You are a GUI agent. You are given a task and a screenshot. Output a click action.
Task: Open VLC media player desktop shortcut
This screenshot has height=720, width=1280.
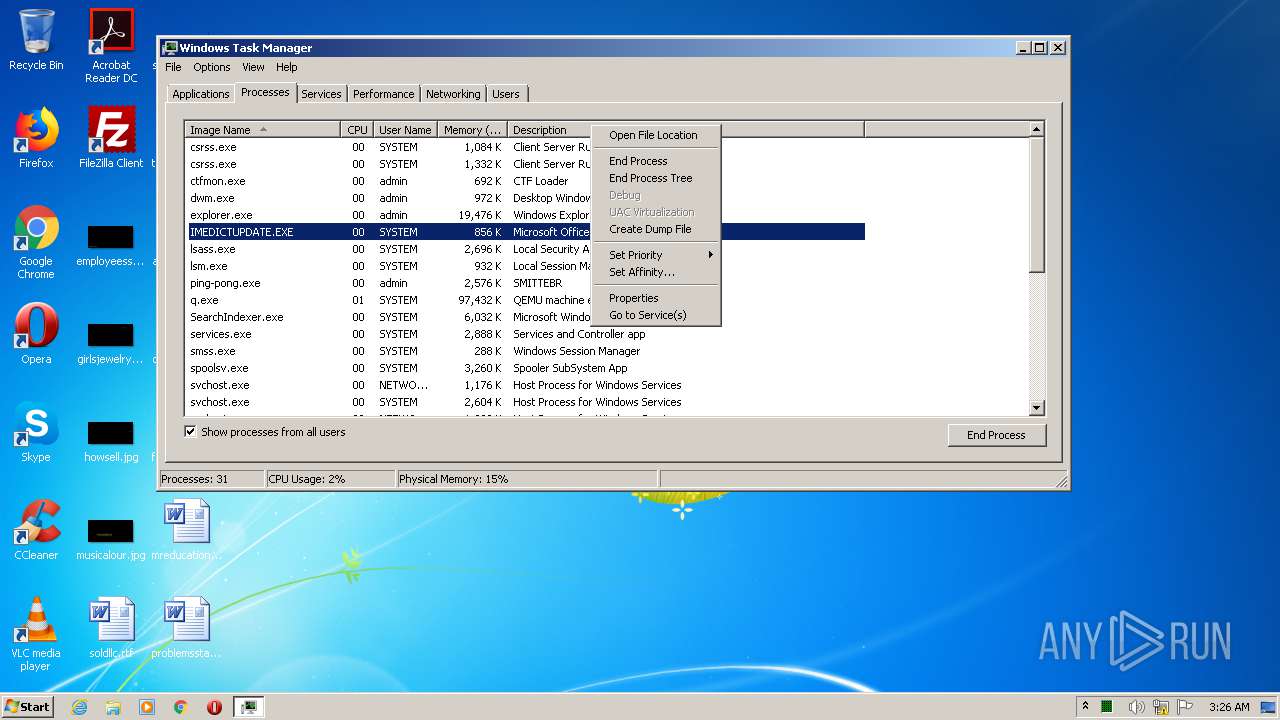(x=36, y=634)
